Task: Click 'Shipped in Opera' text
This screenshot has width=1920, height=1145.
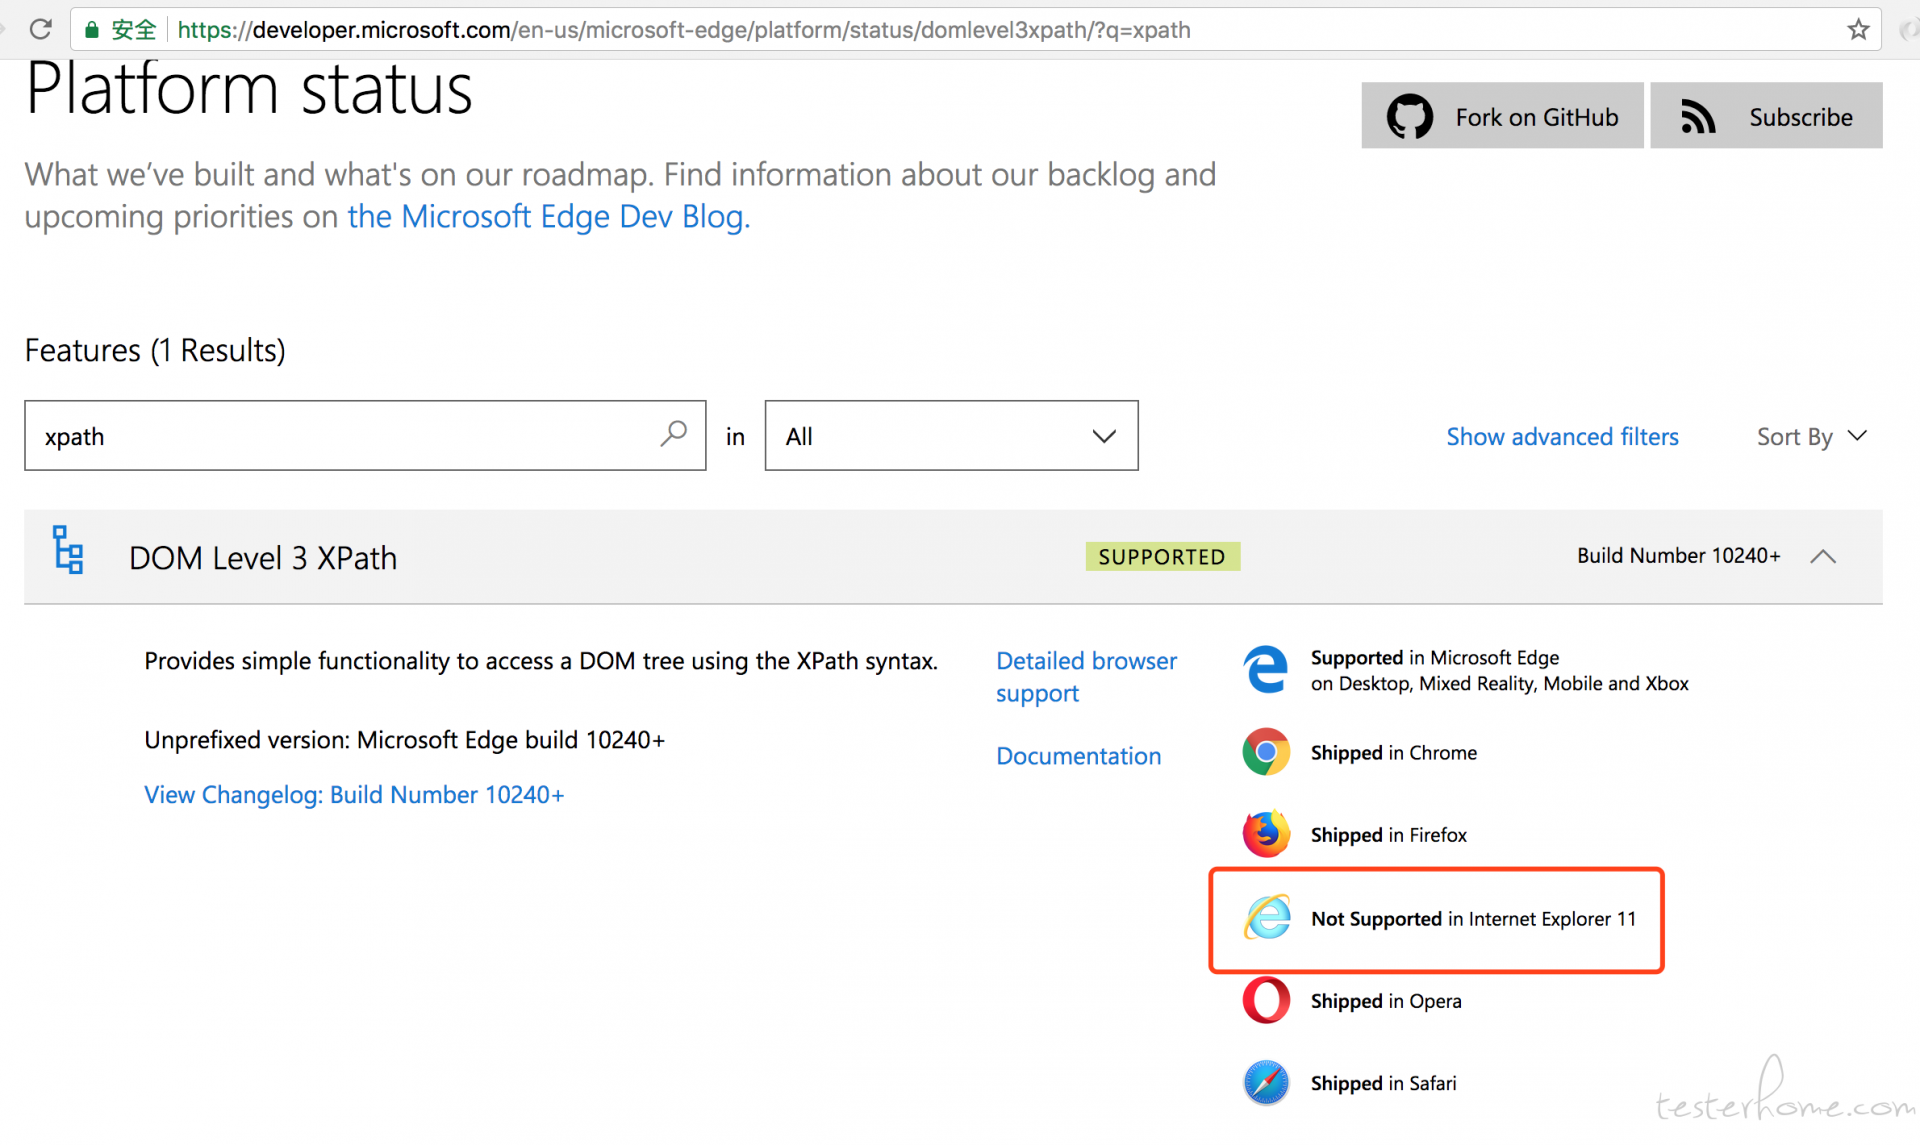Action: pyautogui.click(x=1386, y=1000)
